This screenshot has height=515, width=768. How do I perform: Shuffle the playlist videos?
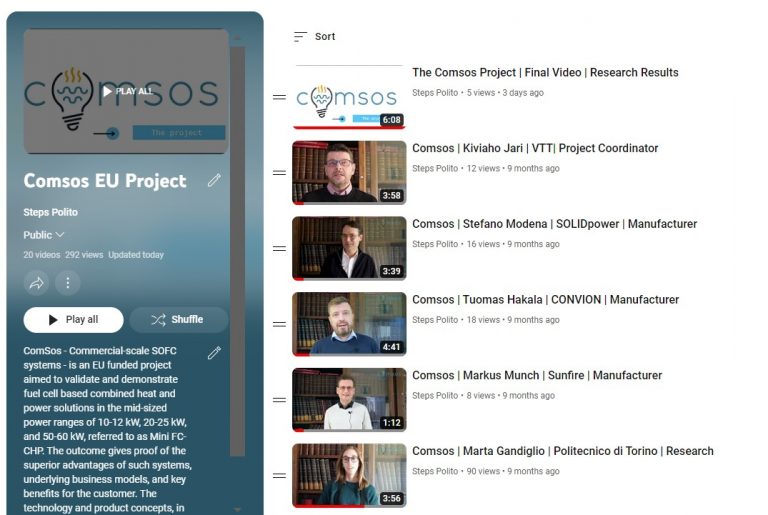[179, 319]
